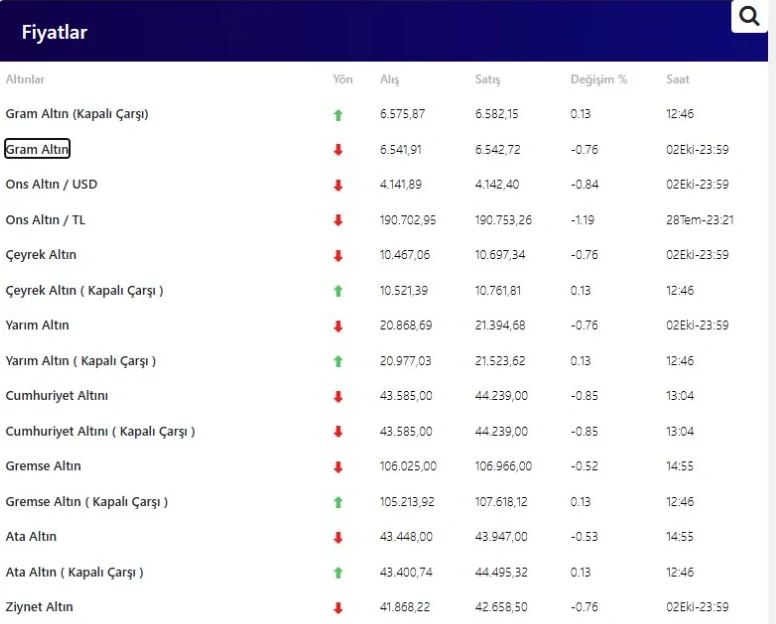The width and height of the screenshot is (776, 624).
Task: Select the Alış value 106.025,00
Action: coord(408,466)
